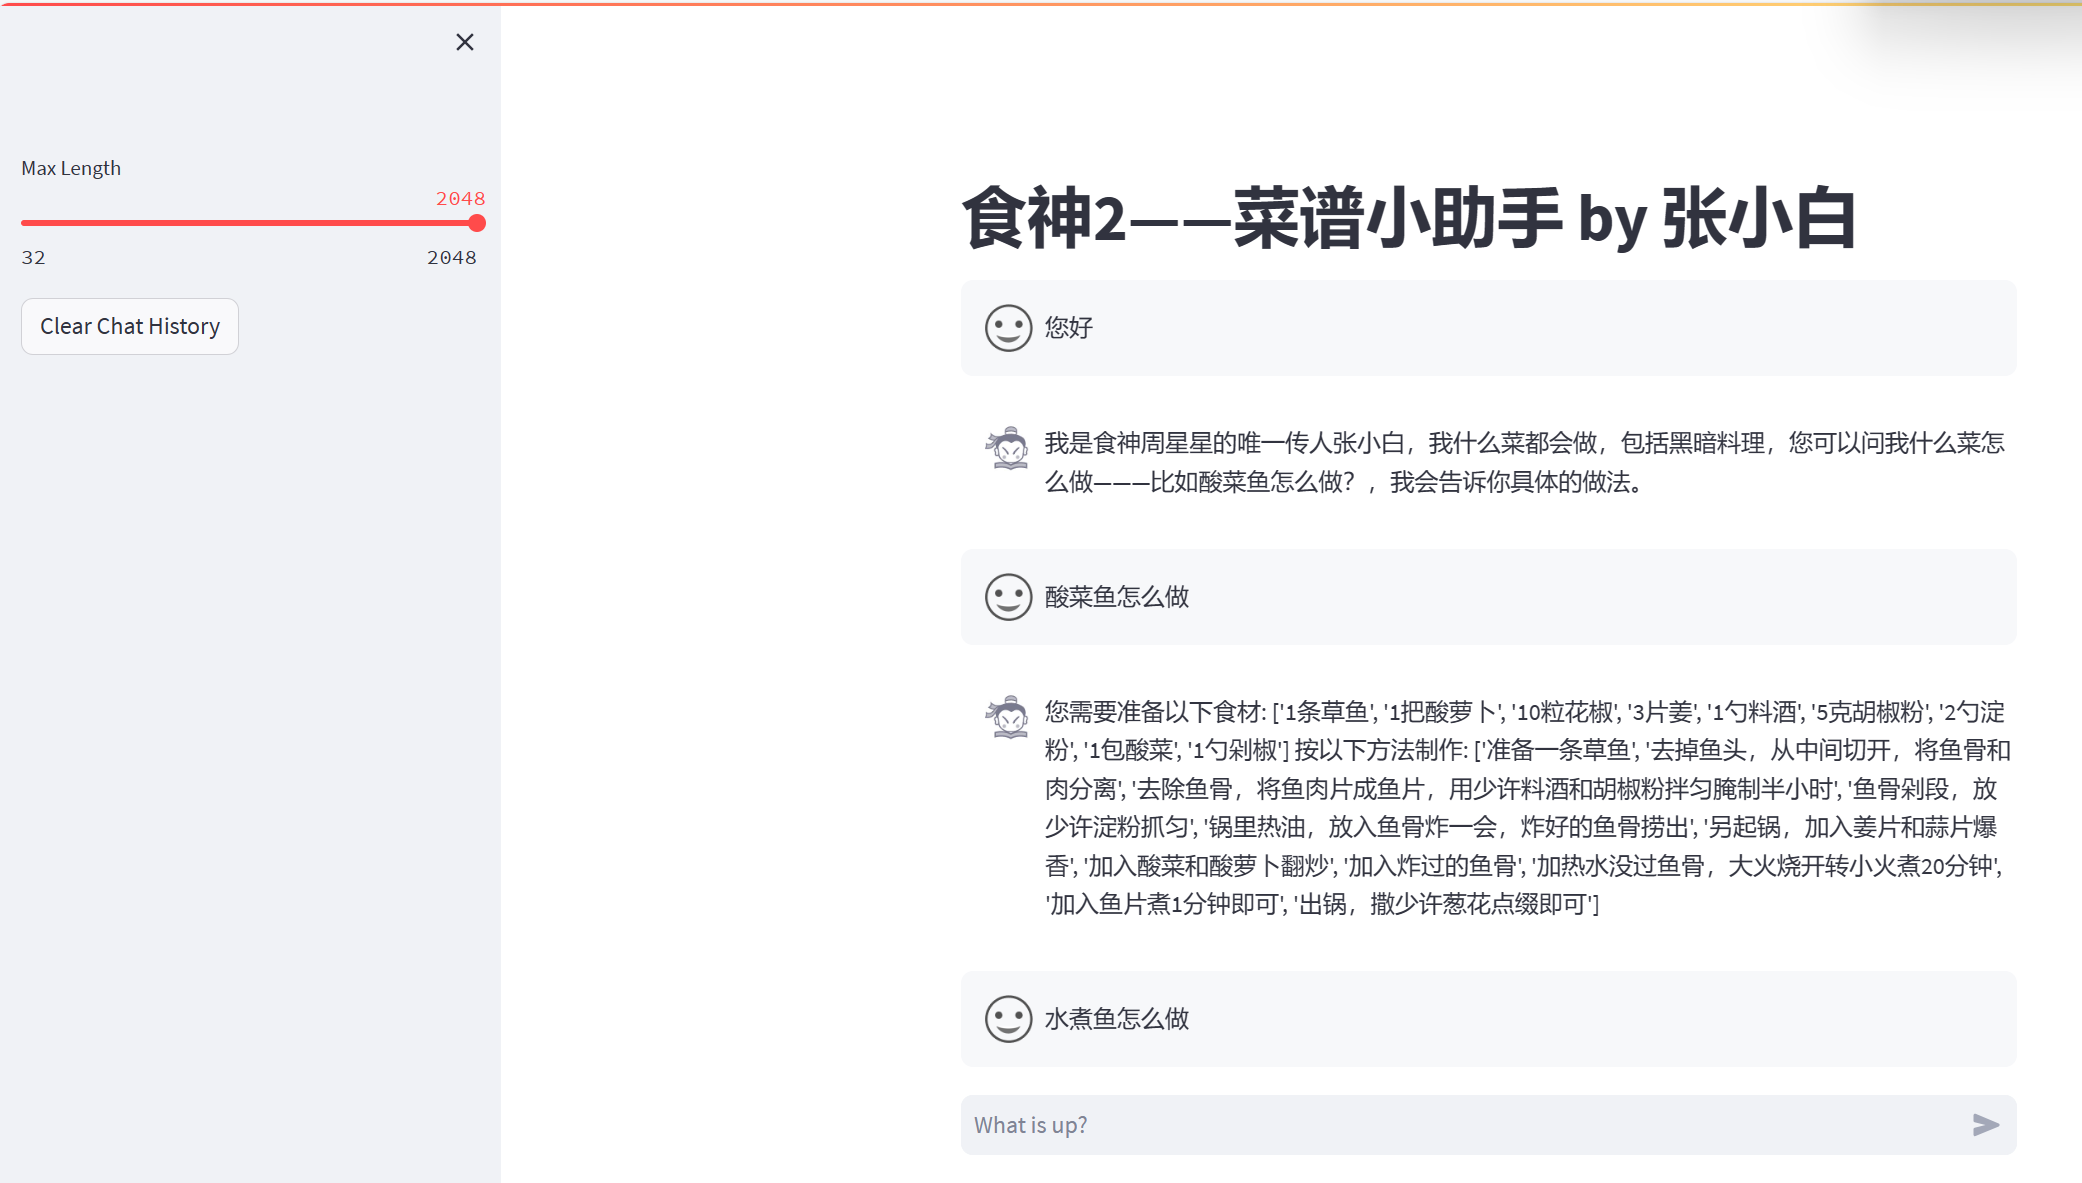Close the sidebar with the X icon
2082x1183 pixels.
click(464, 42)
